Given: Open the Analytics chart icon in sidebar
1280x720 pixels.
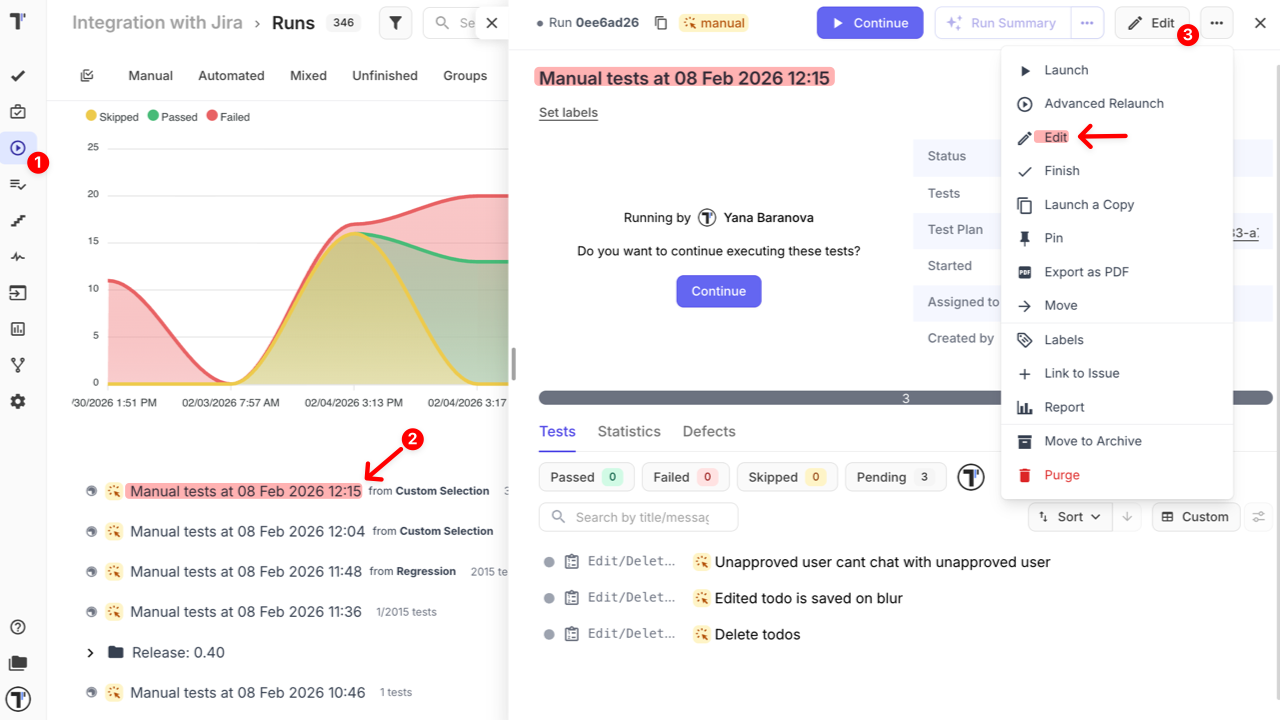Looking at the screenshot, I should coord(18,329).
